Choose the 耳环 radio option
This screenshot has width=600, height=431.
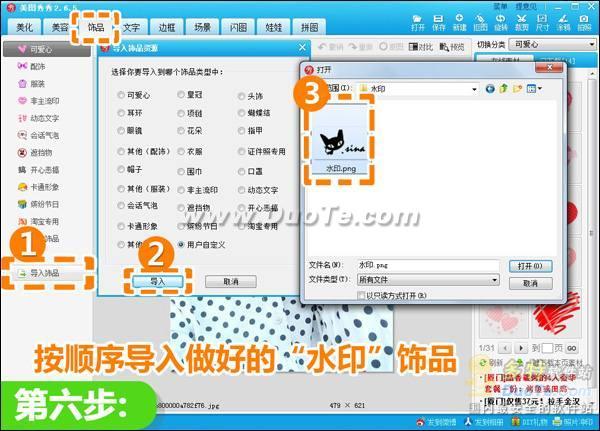click(121, 113)
